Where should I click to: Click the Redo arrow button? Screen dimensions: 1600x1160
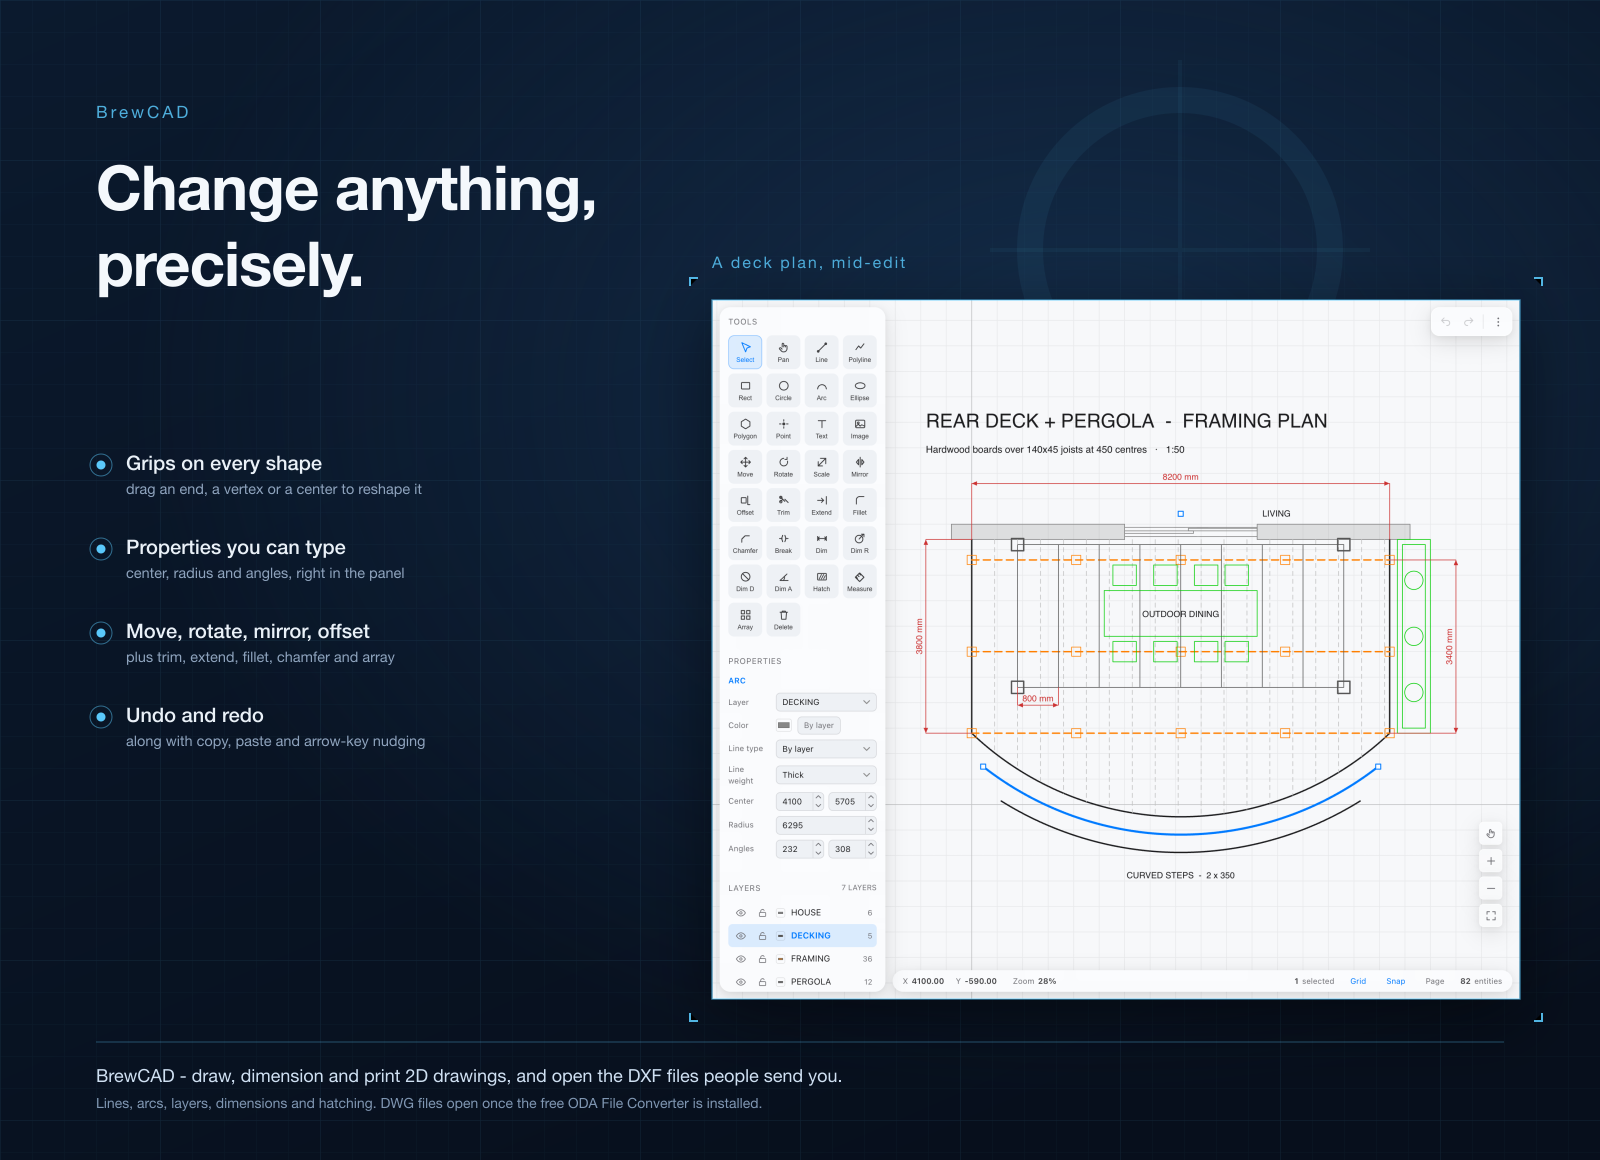(x=1469, y=322)
